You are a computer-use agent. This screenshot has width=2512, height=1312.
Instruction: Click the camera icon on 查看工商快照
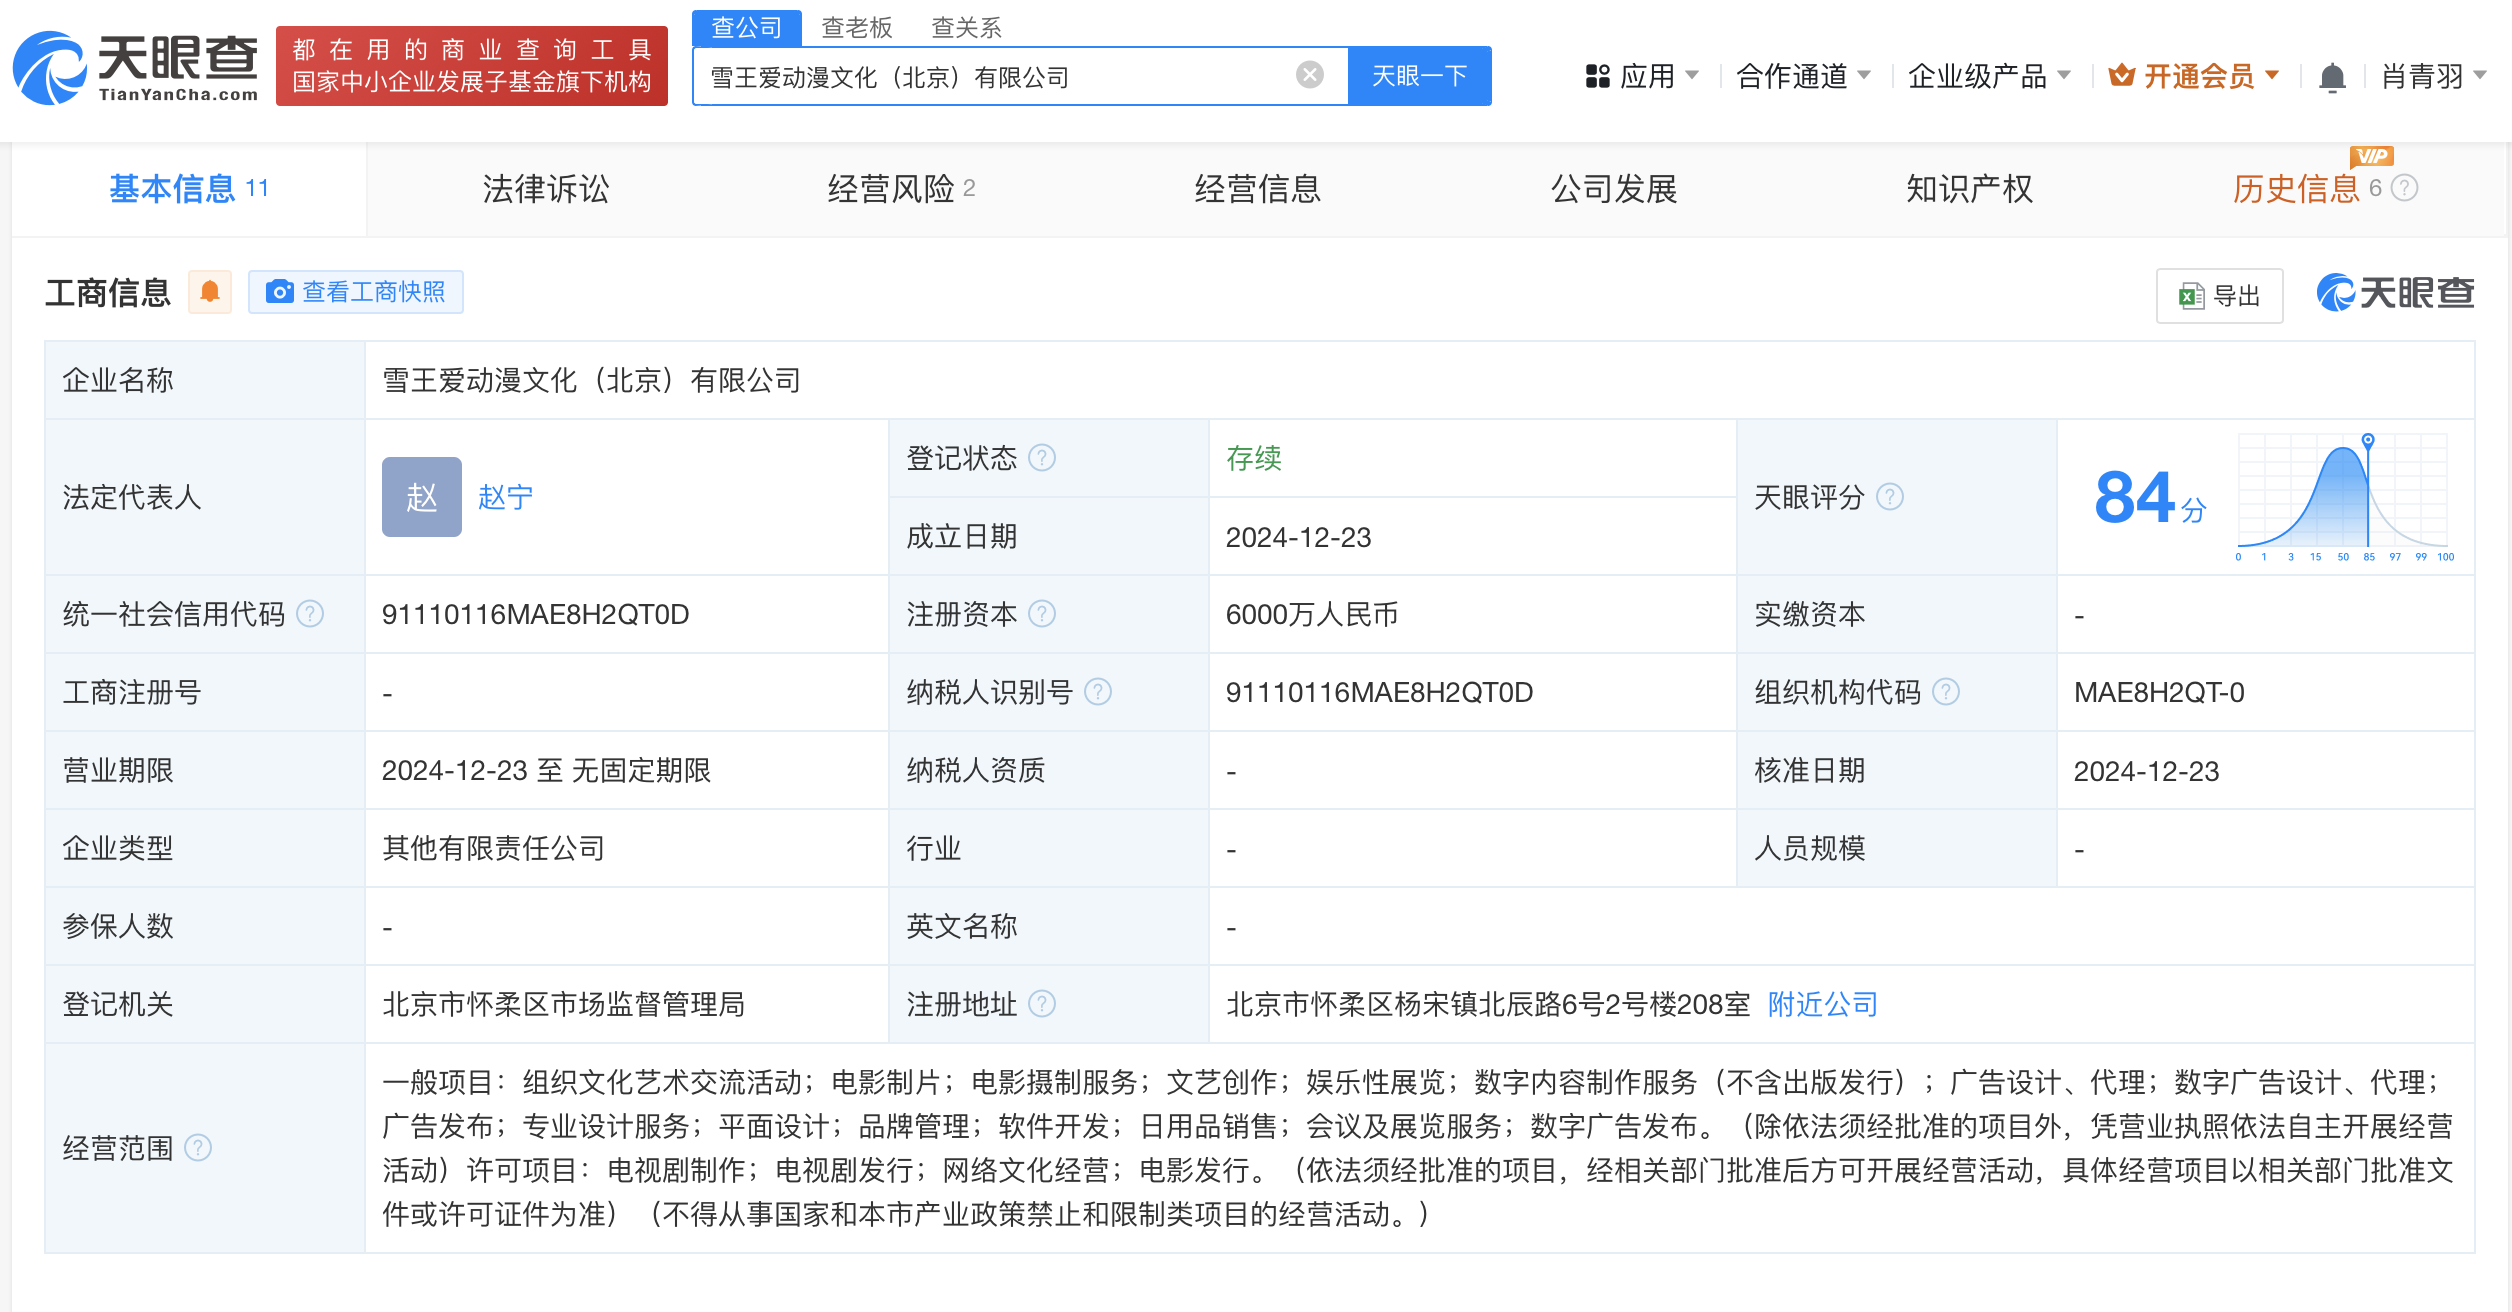coord(281,292)
